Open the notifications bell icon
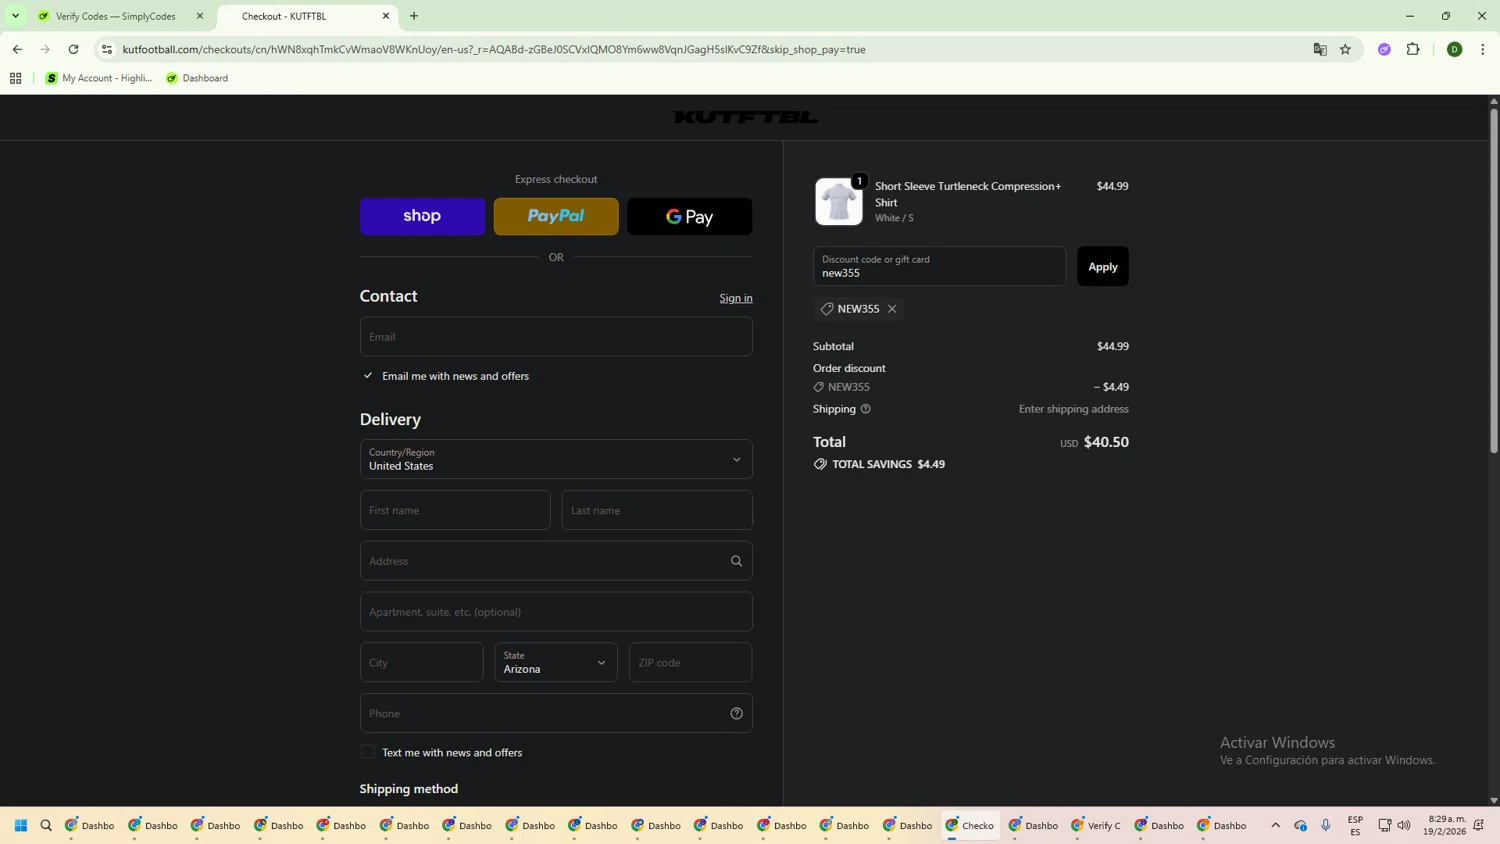The height and width of the screenshot is (844, 1500). [1479, 826]
